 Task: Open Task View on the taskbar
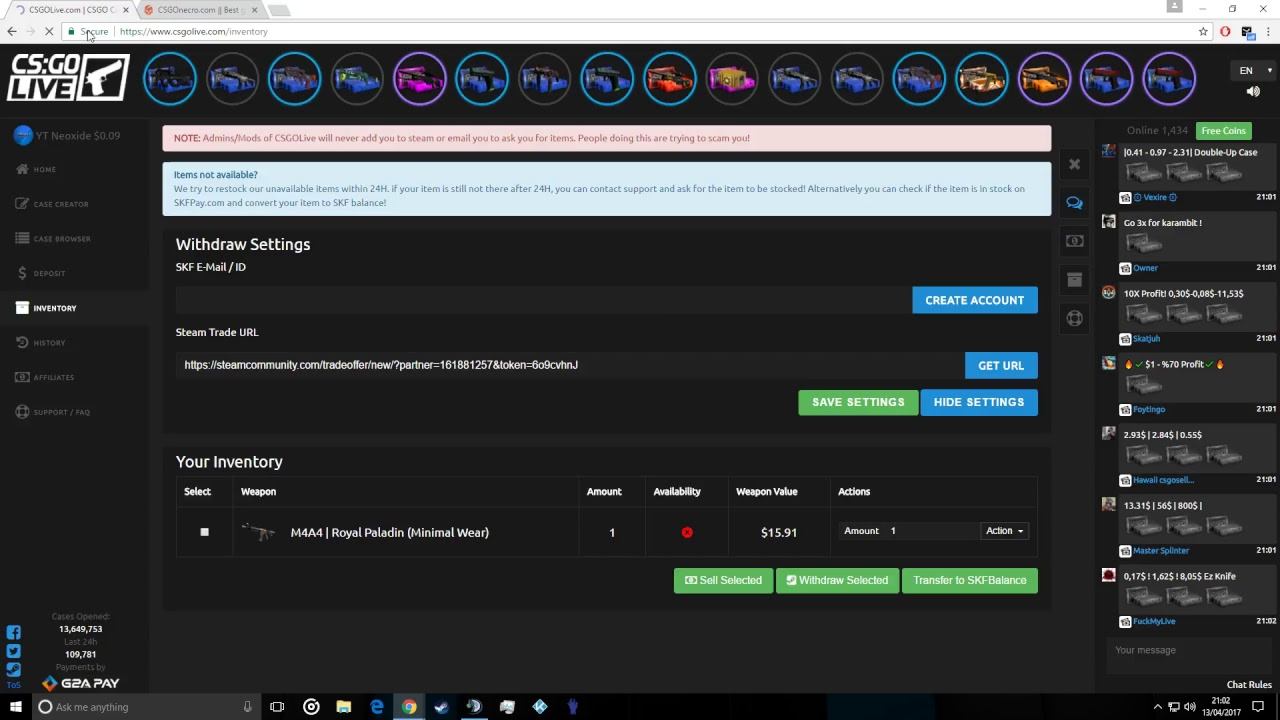tap(277, 707)
